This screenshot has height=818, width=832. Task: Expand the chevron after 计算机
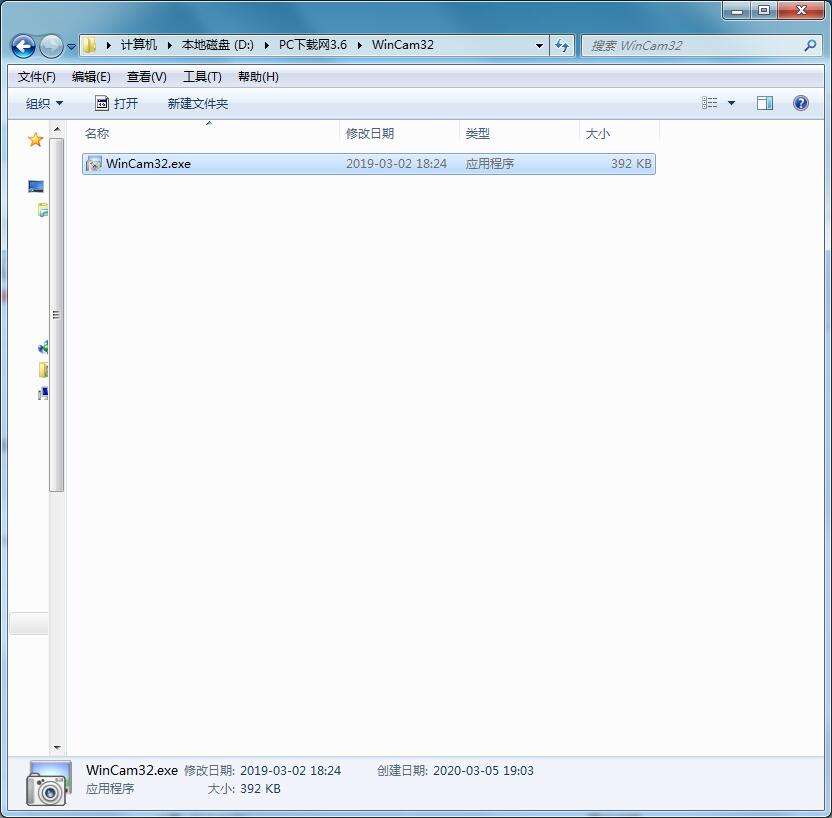(x=169, y=46)
